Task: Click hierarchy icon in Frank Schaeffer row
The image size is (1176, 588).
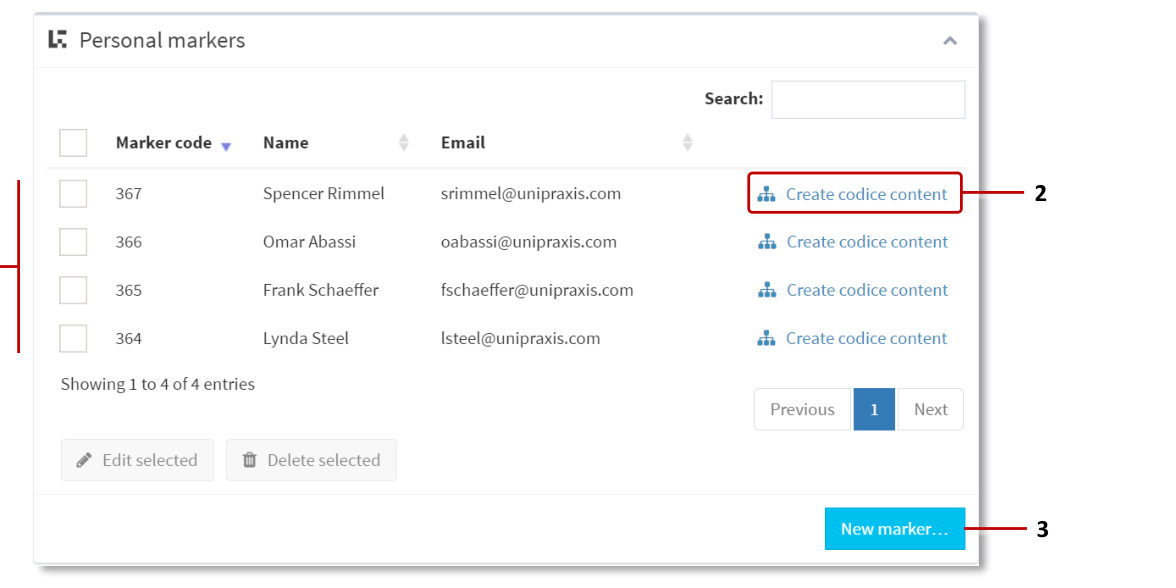Action: pos(767,290)
